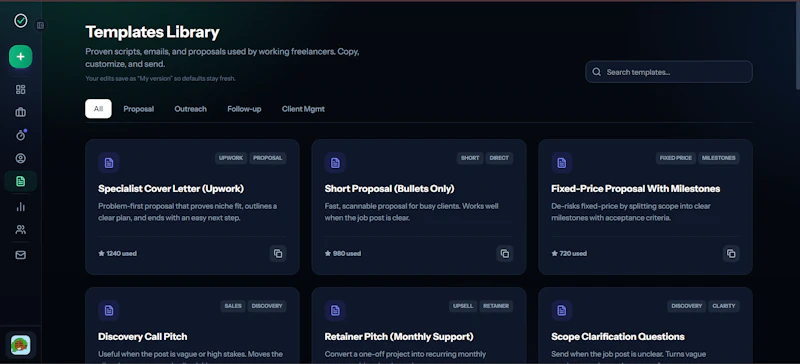Image resolution: width=800 pixels, height=364 pixels.
Task: Switch to the Client Mgmt filter tab
Action: (303, 109)
